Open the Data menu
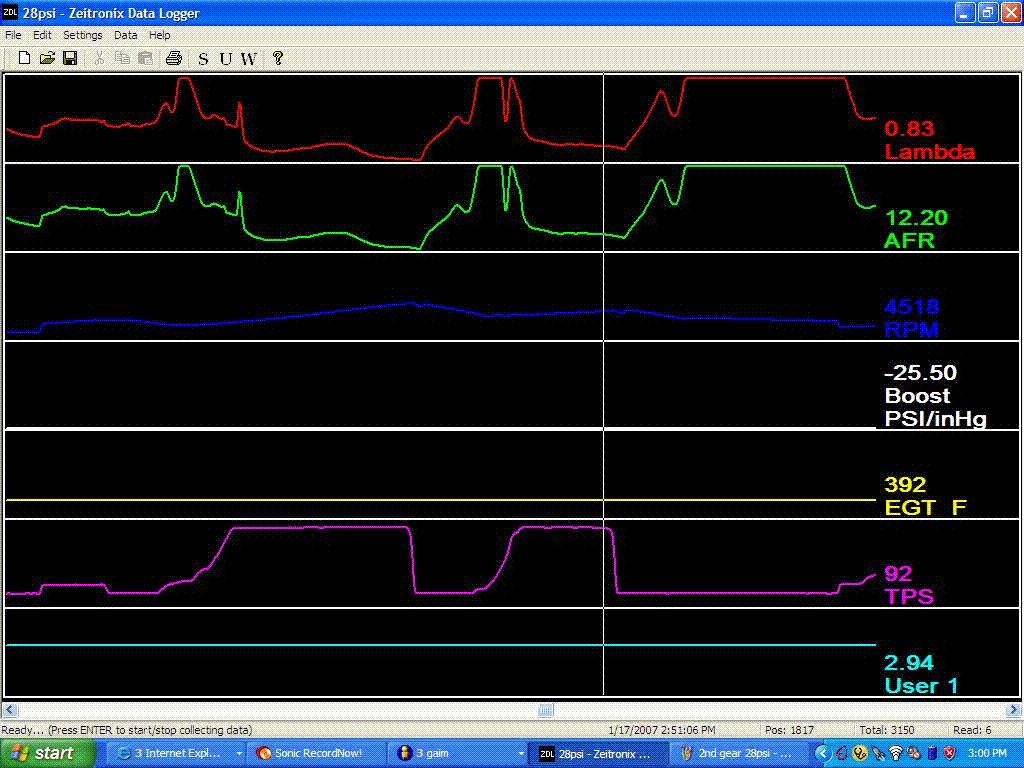 pyautogui.click(x=125, y=35)
